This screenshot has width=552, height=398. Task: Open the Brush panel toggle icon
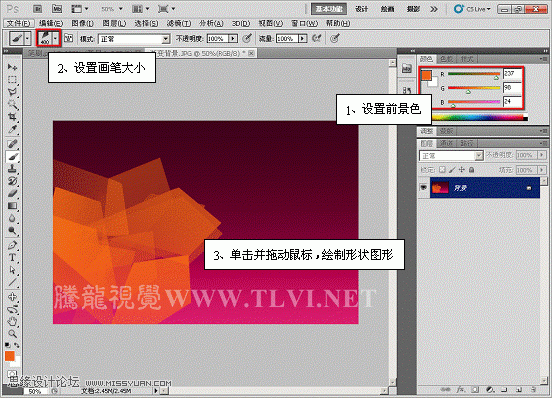(68, 38)
